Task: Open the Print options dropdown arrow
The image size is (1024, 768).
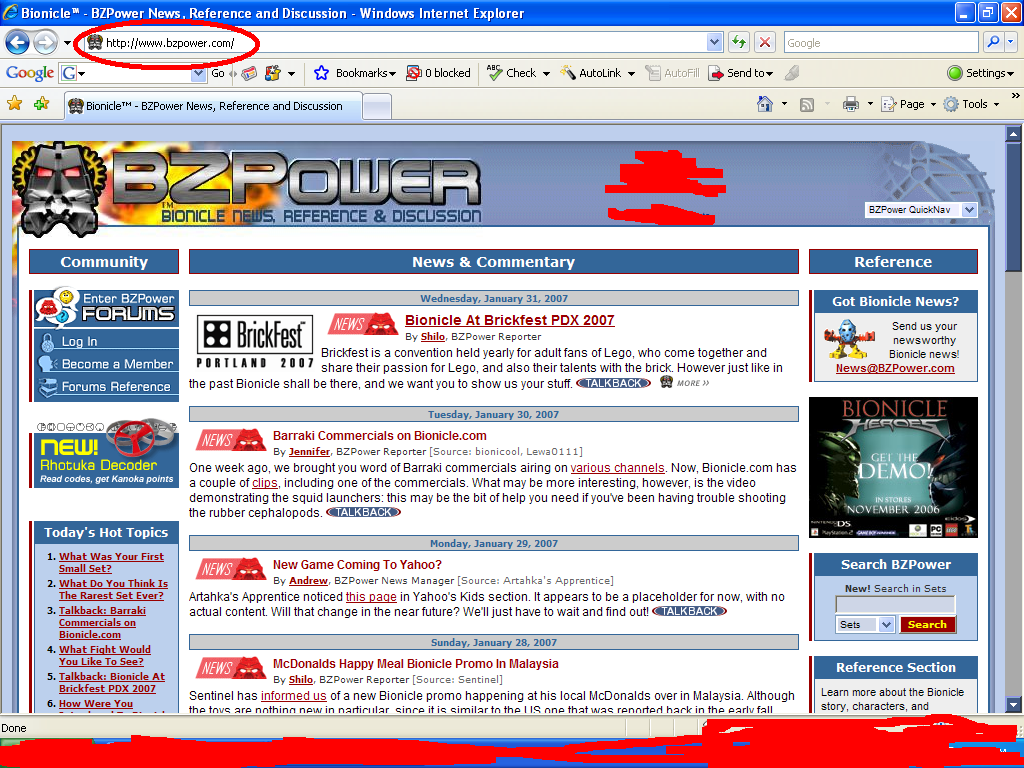Action: 870,104
